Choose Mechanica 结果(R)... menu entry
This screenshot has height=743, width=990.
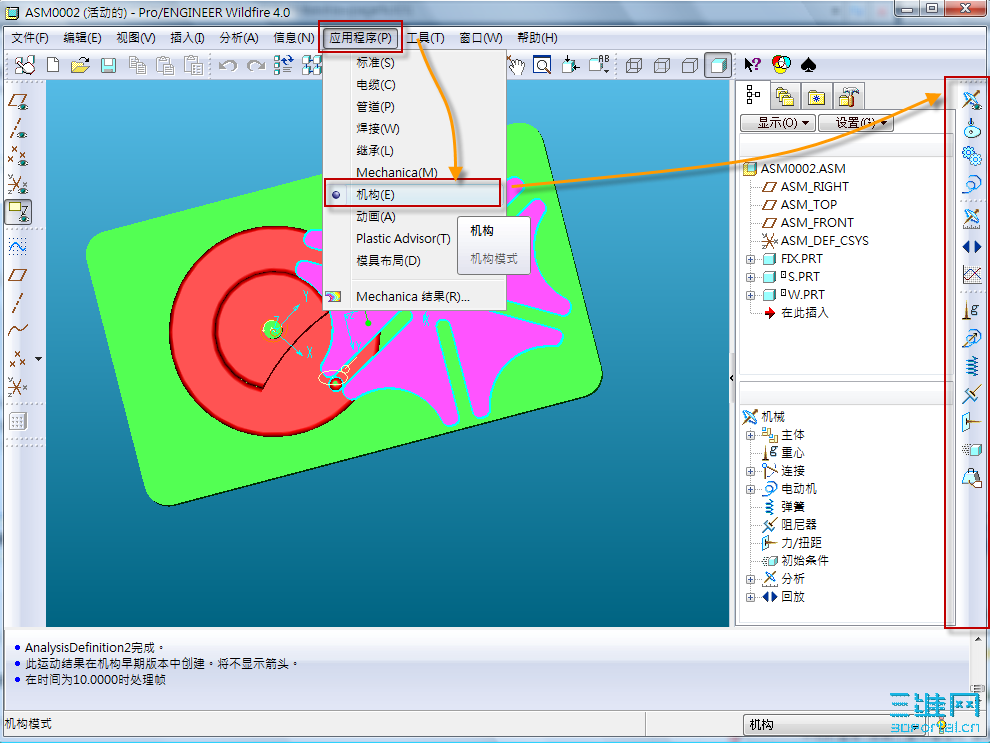point(415,297)
